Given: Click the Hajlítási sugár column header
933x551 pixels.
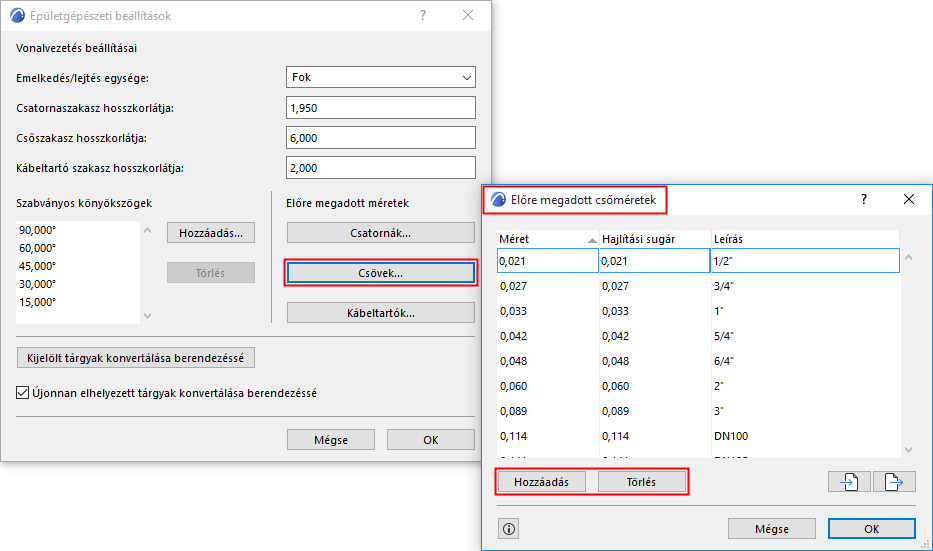Looking at the screenshot, I should (x=655, y=239).
